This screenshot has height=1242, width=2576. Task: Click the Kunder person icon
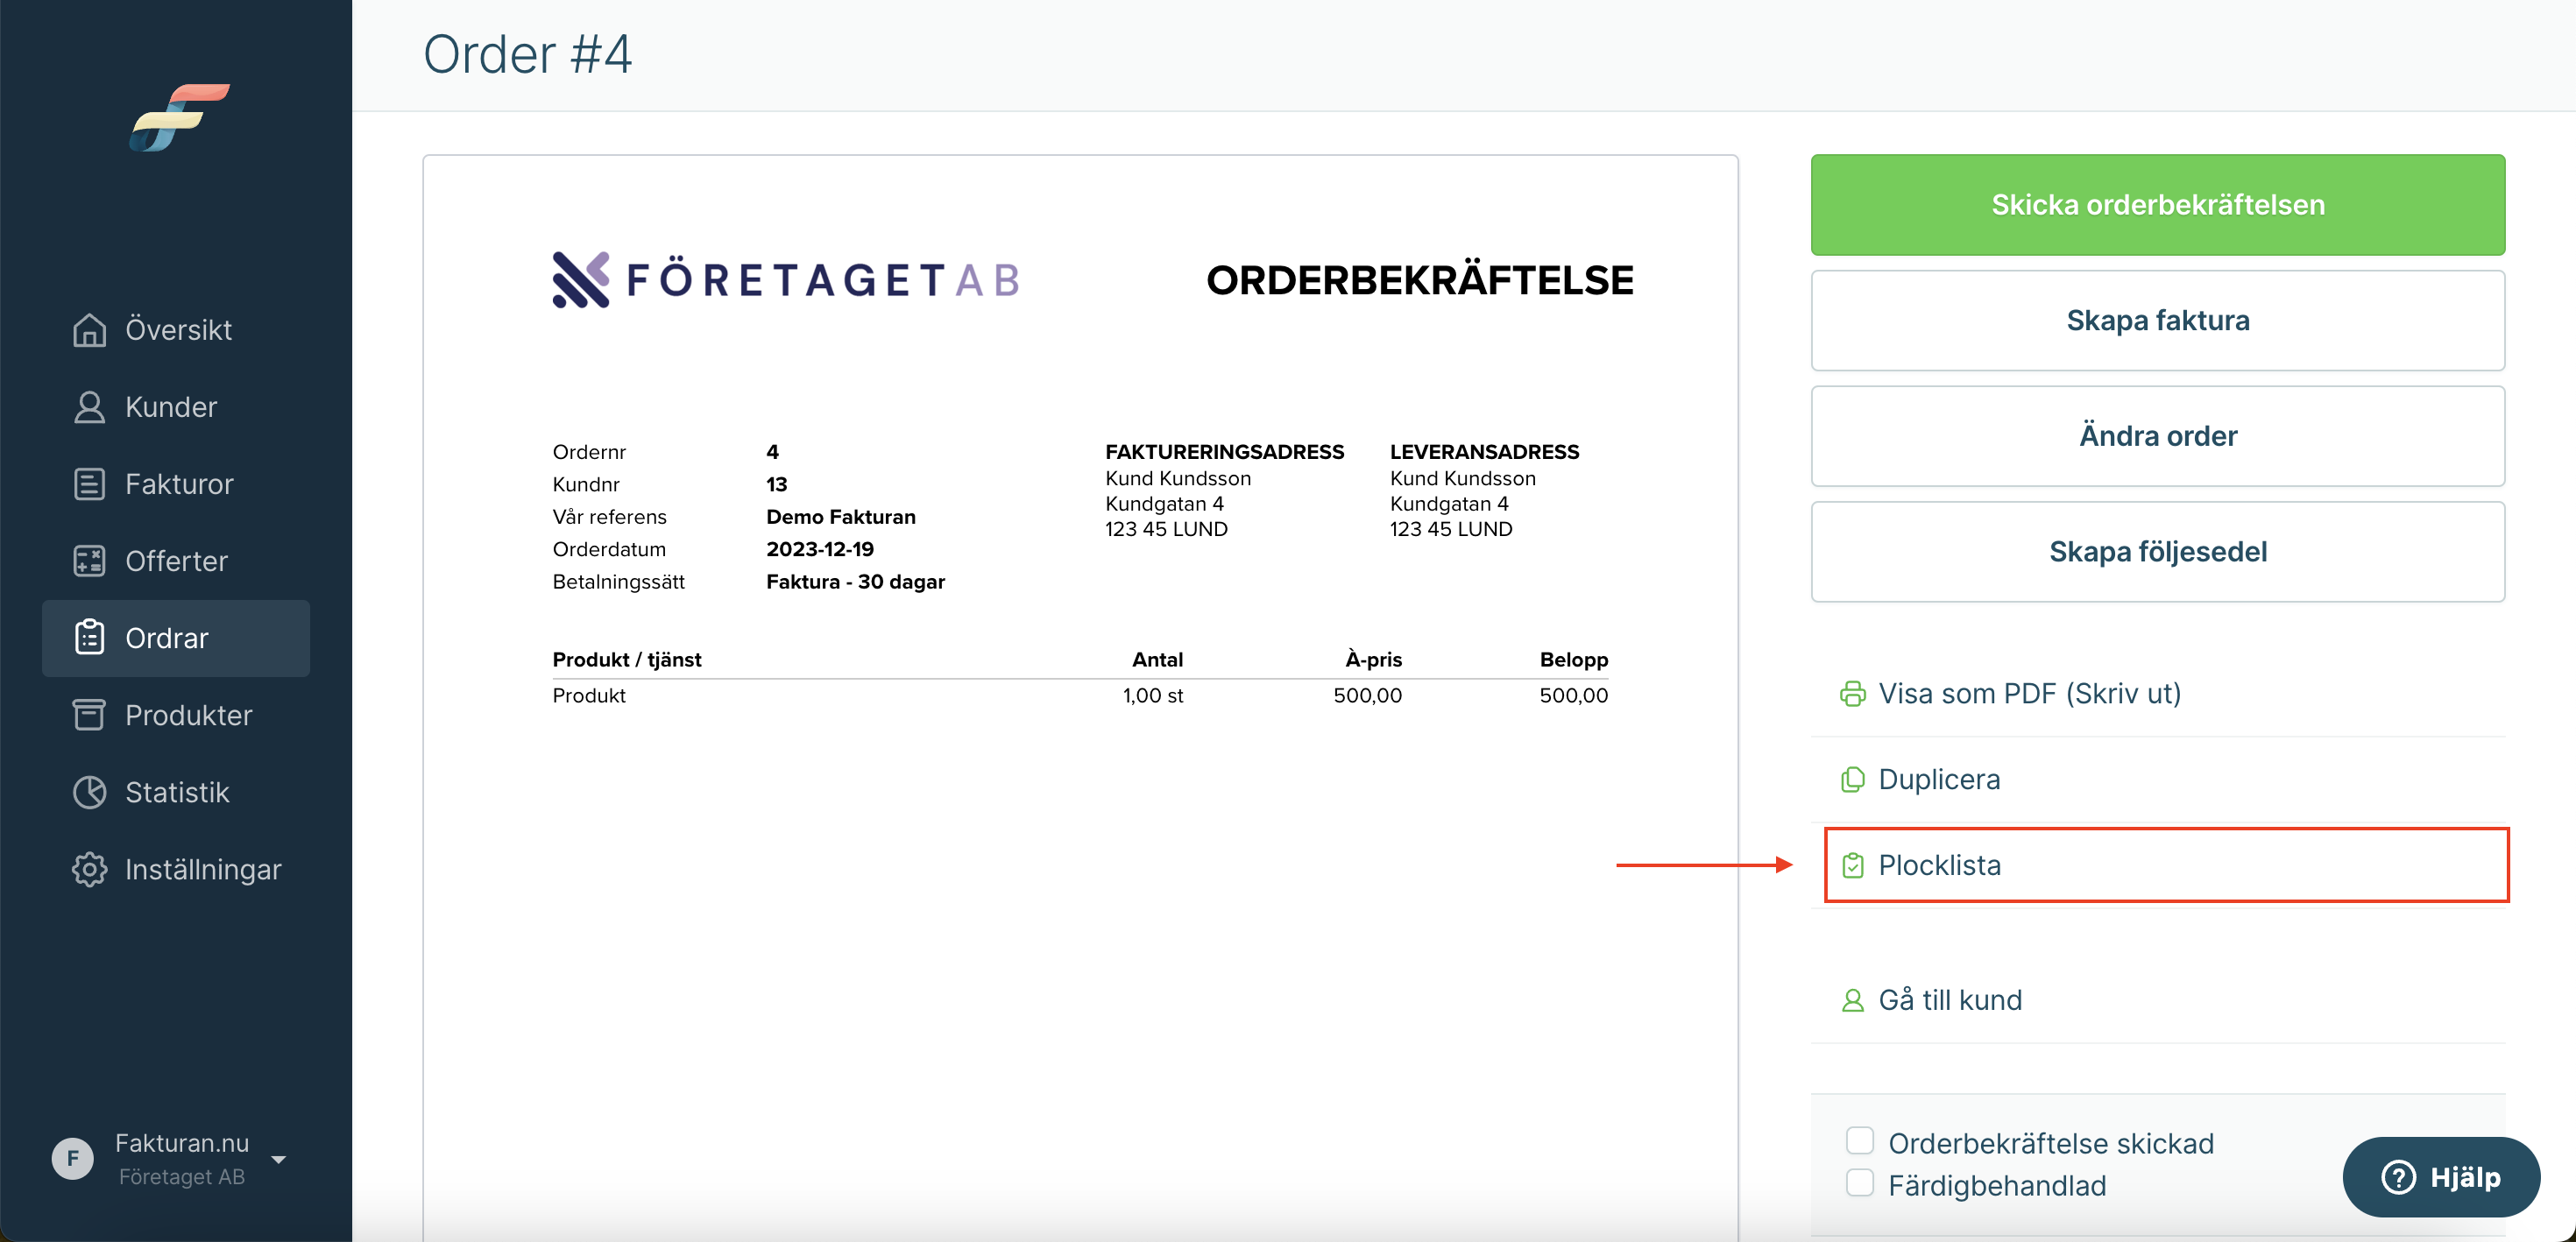(x=89, y=407)
